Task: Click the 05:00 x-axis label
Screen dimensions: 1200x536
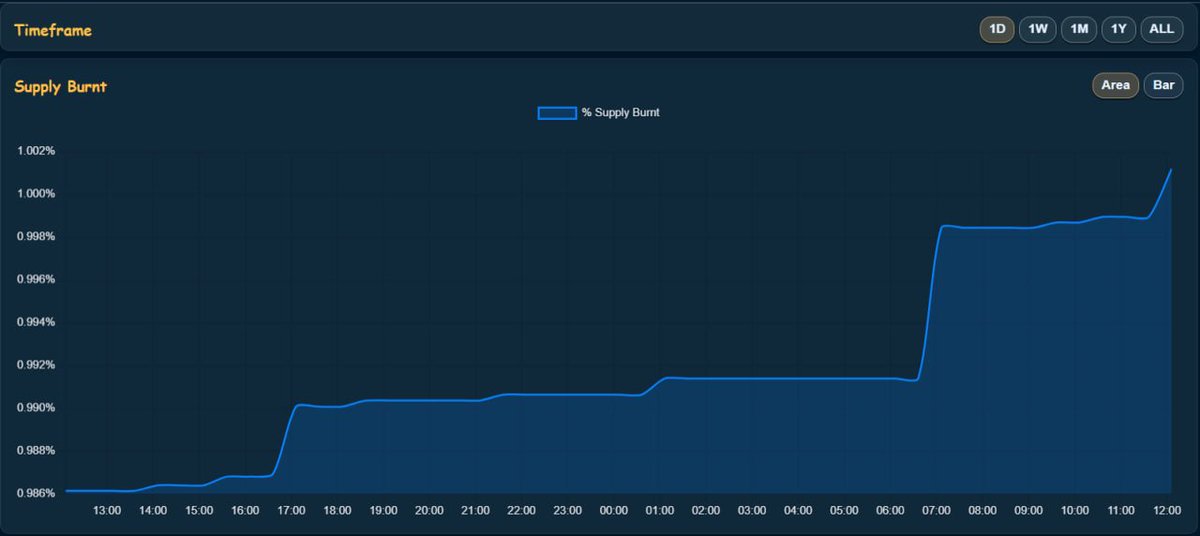Action: (x=844, y=511)
